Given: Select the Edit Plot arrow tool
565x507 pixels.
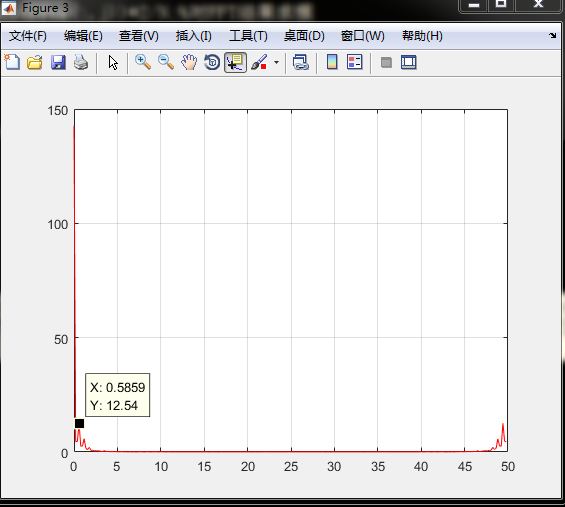Looking at the screenshot, I should (113, 62).
